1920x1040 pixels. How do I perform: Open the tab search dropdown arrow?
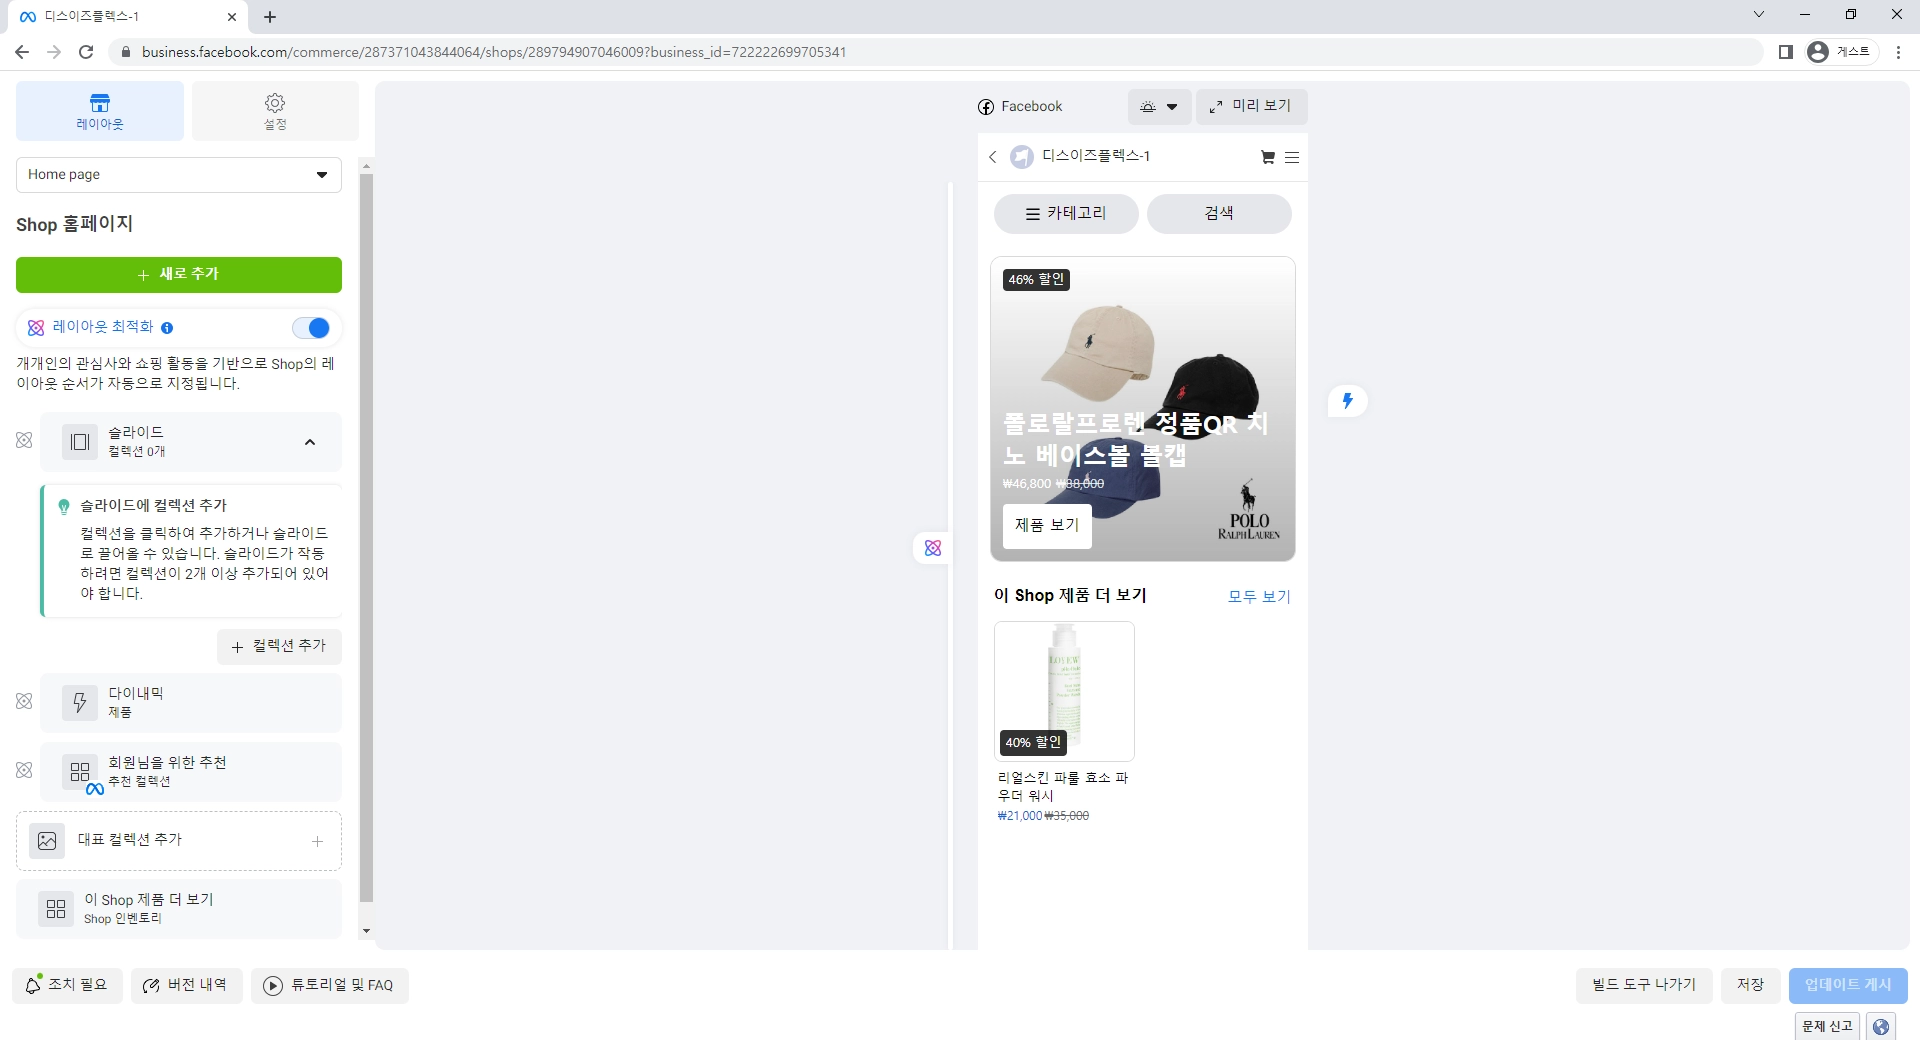(x=1759, y=14)
